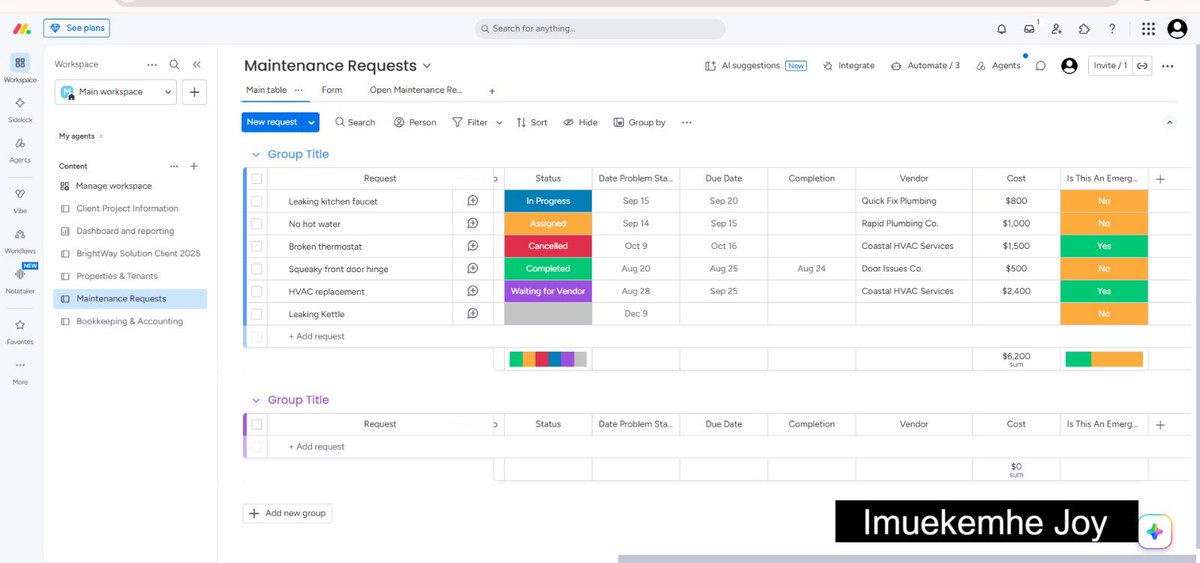Add new item with plus beside workspace selector

pyautogui.click(x=194, y=92)
